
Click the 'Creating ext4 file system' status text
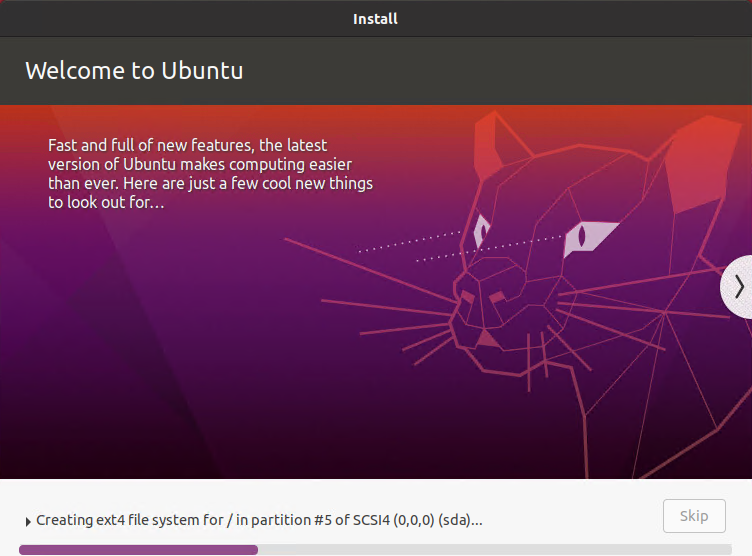(259, 520)
